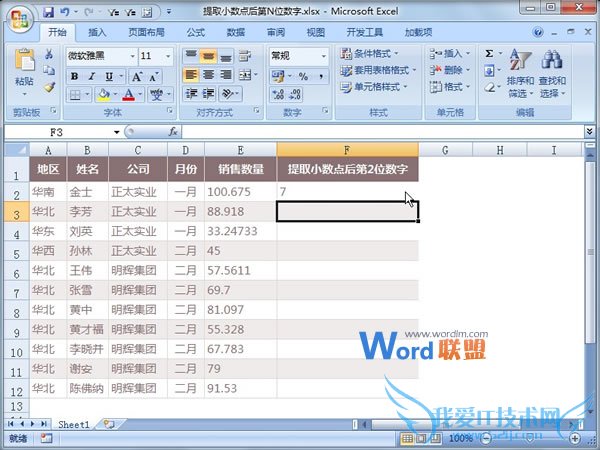
Task: Open the 页面布局 ribbon tab
Action: click(146, 33)
